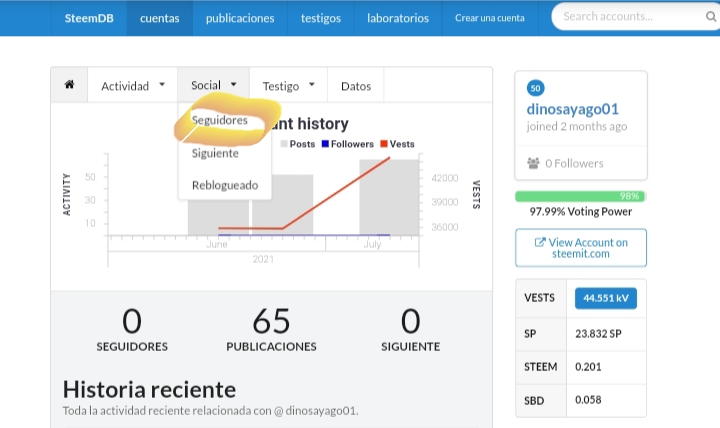This screenshot has width=720, height=428.
Task: Toggle Posts series in chart legend
Action: pos(298,144)
